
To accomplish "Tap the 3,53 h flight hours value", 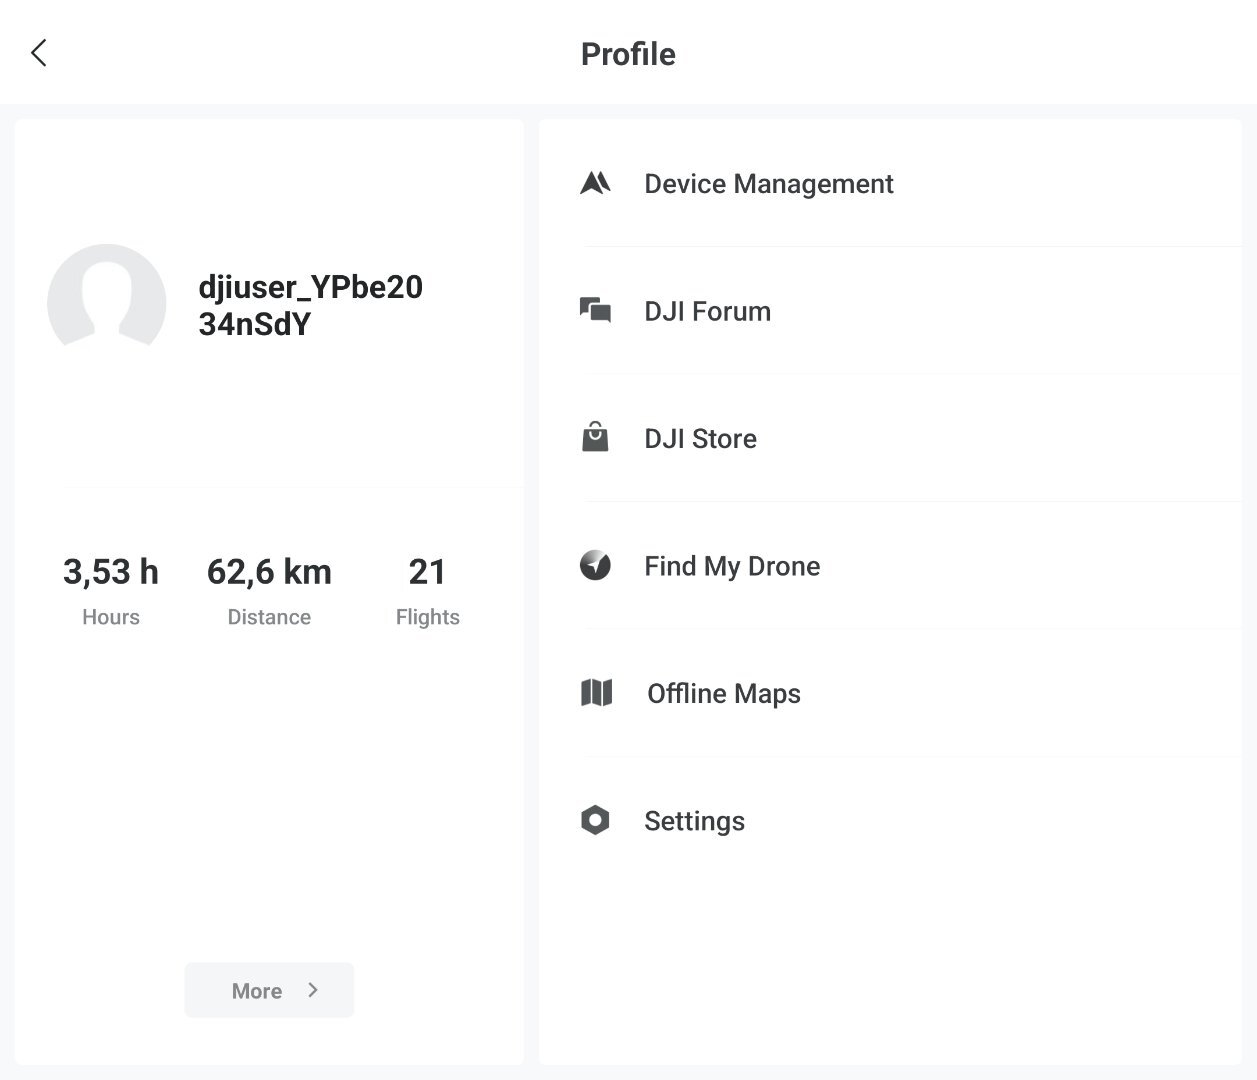I will point(111,572).
